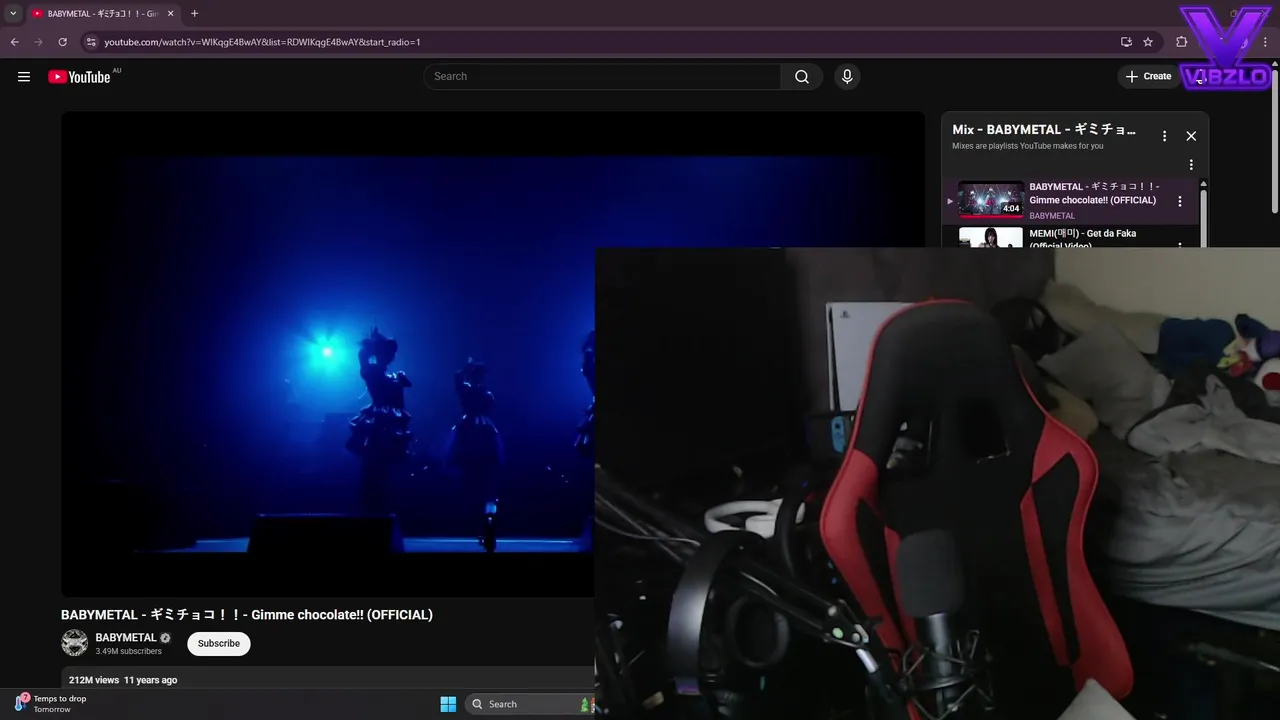Reload the page with the refresh icon

point(62,42)
